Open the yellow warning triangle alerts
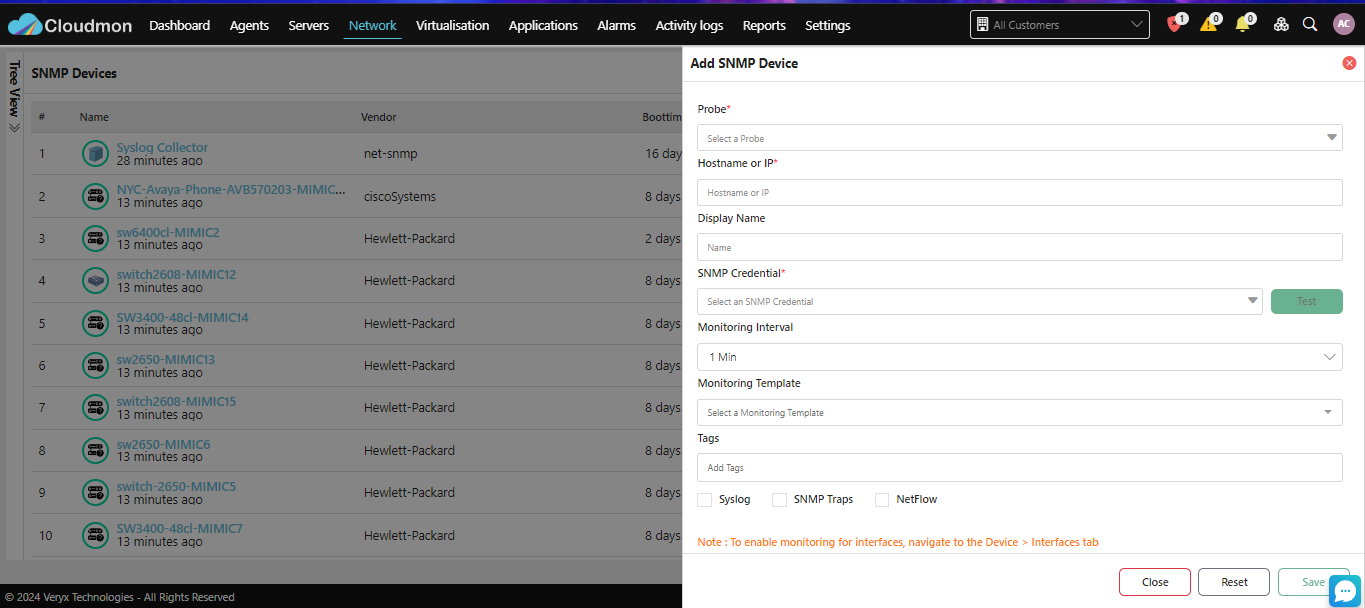Screen dimensions: 1365x608 (1208, 25)
